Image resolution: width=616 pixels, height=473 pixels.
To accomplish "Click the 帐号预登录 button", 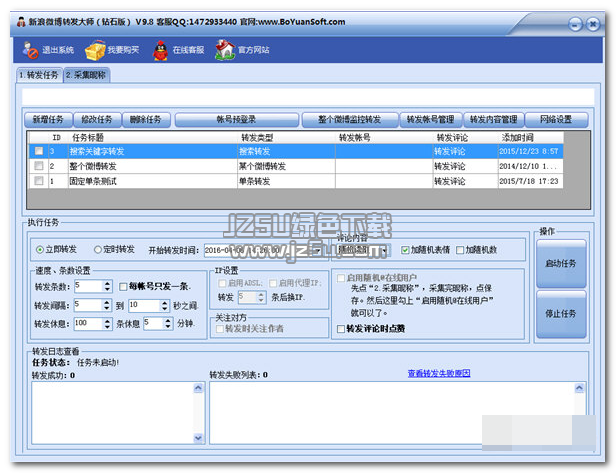I will [x=236, y=119].
